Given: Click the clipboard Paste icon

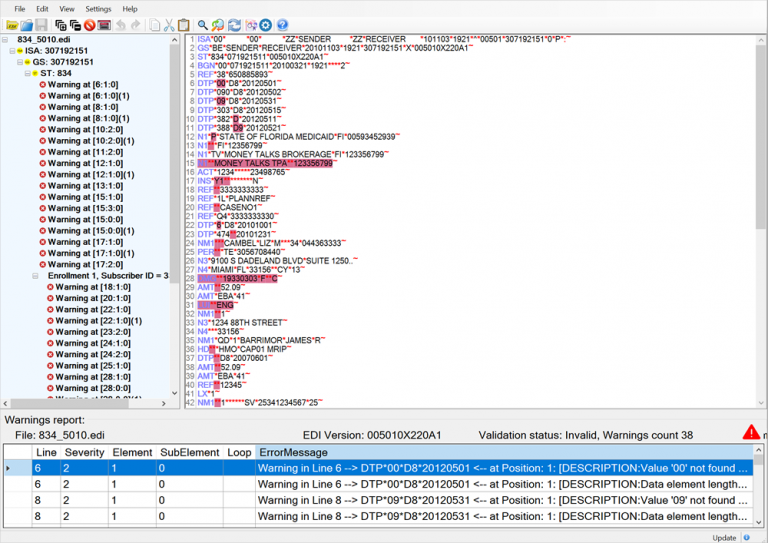Looking at the screenshot, I should pos(184,25).
